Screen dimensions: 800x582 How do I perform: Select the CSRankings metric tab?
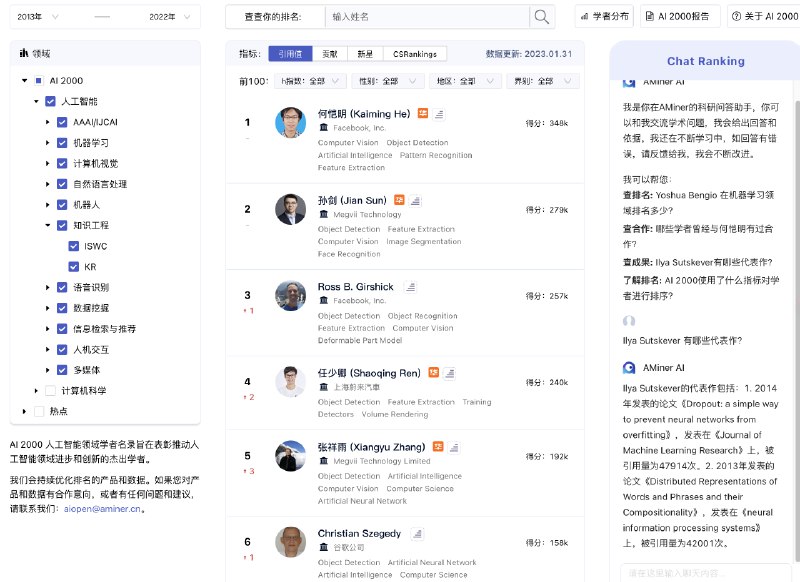415,54
